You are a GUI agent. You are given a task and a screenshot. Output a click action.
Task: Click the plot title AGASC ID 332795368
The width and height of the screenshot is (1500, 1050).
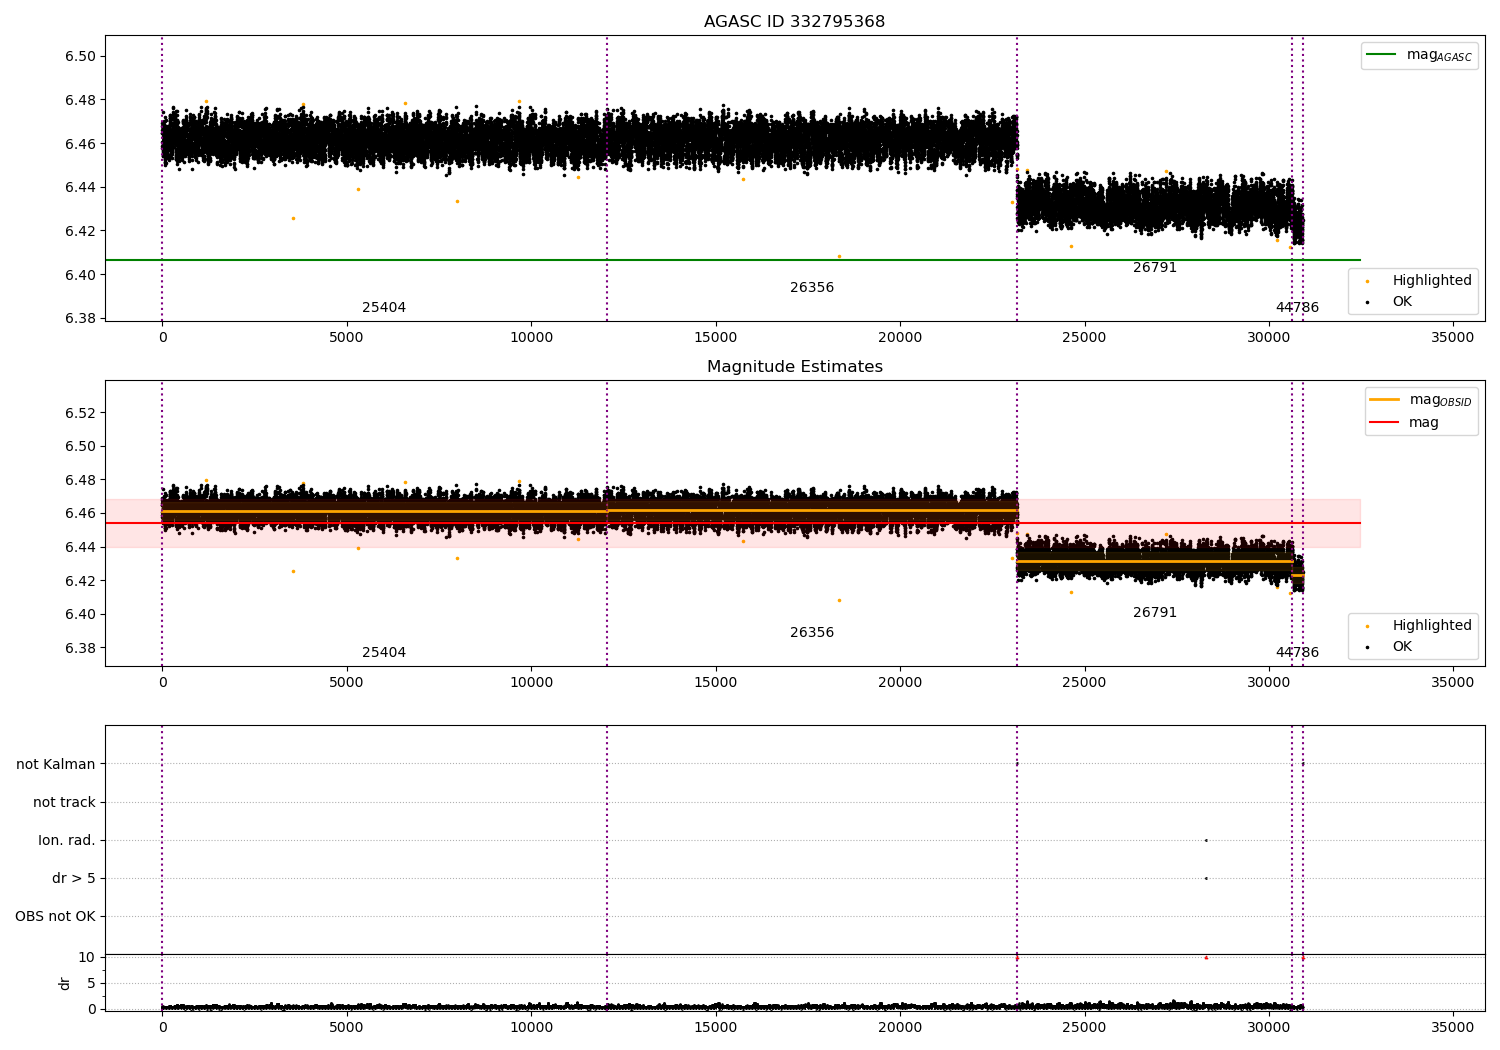[x=794, y=22]
